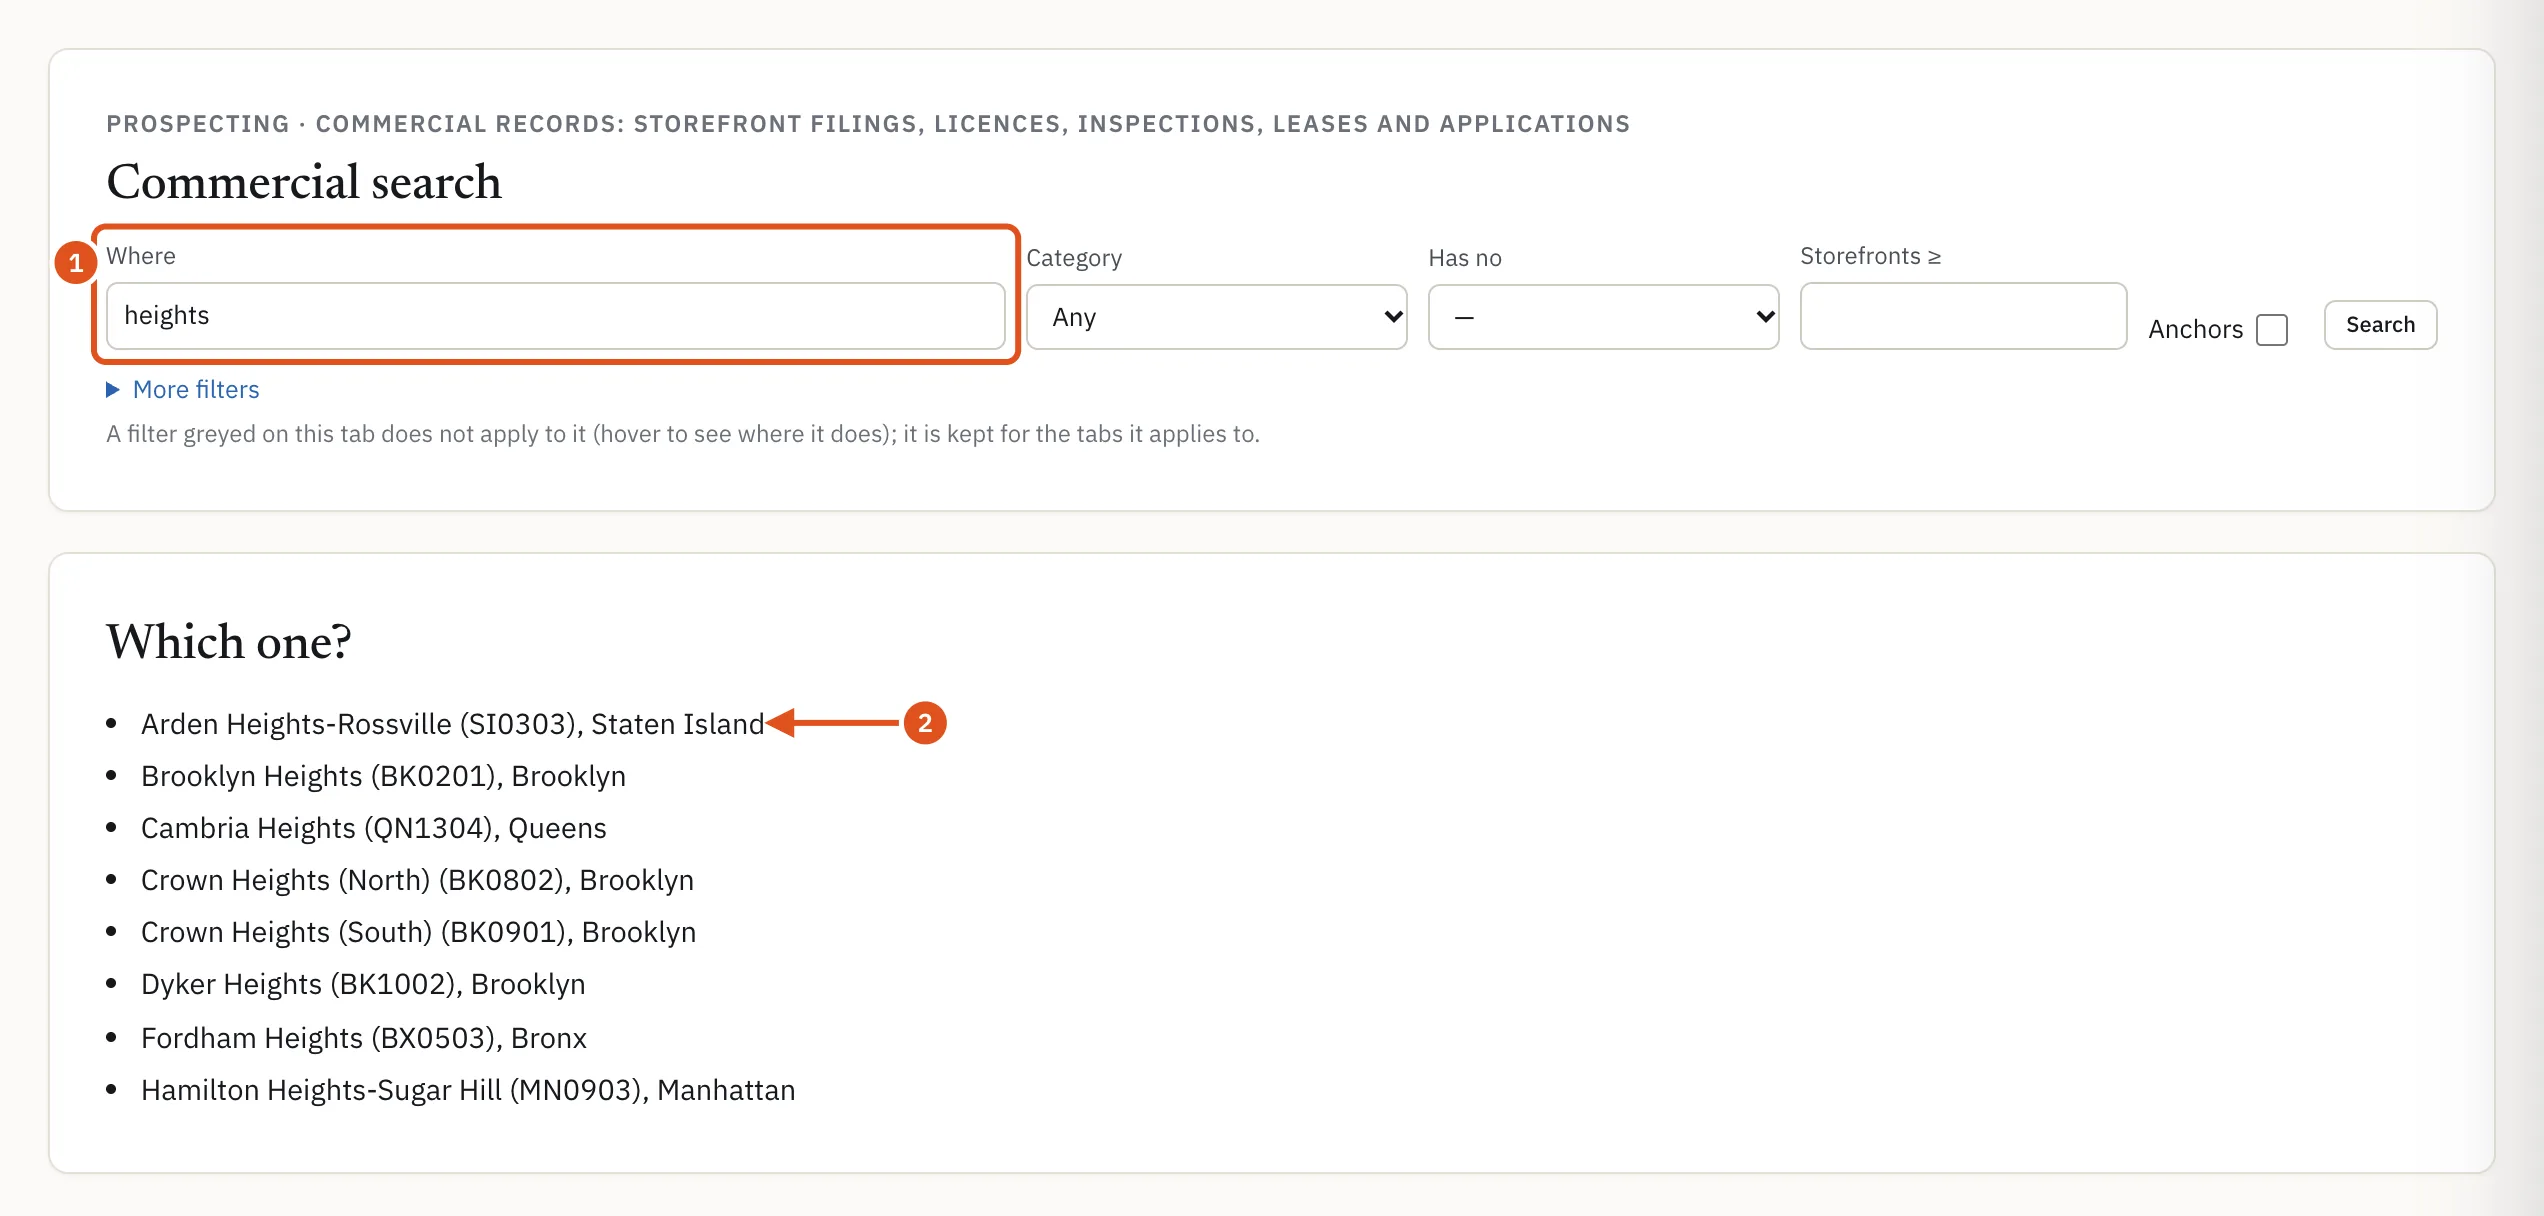This screenshot has height=1216, width=2544.
Task: Choose Hamilton Heights-Sugar Hill (MN0903), Manhattan
Action: 468,1090
